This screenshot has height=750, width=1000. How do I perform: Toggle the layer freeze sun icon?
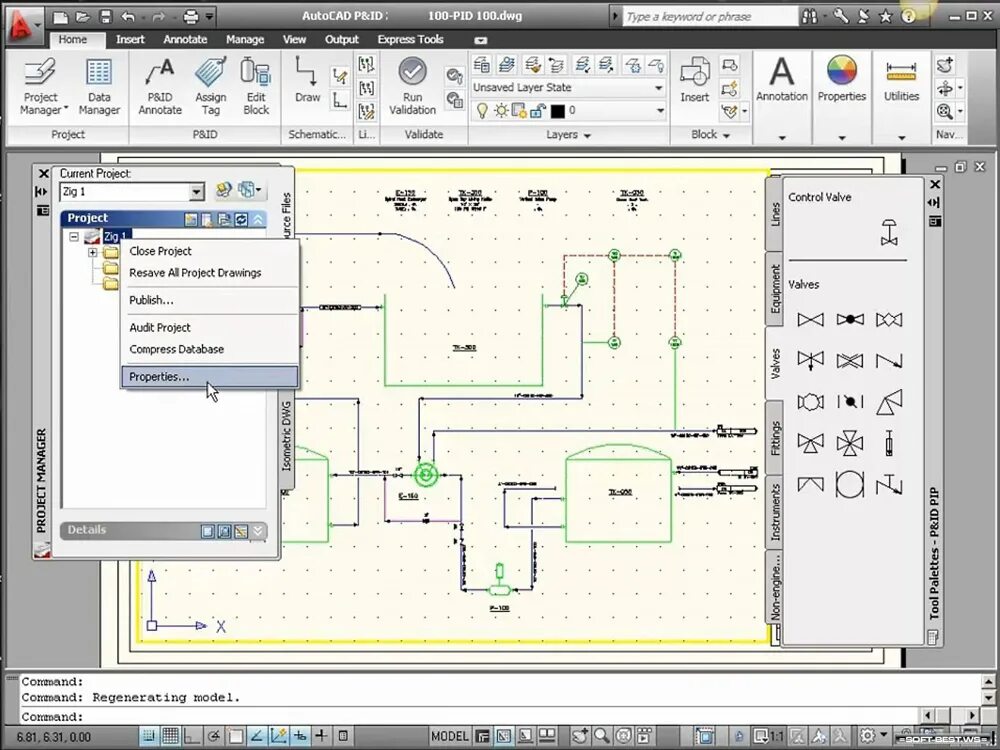tap(501, 112)
